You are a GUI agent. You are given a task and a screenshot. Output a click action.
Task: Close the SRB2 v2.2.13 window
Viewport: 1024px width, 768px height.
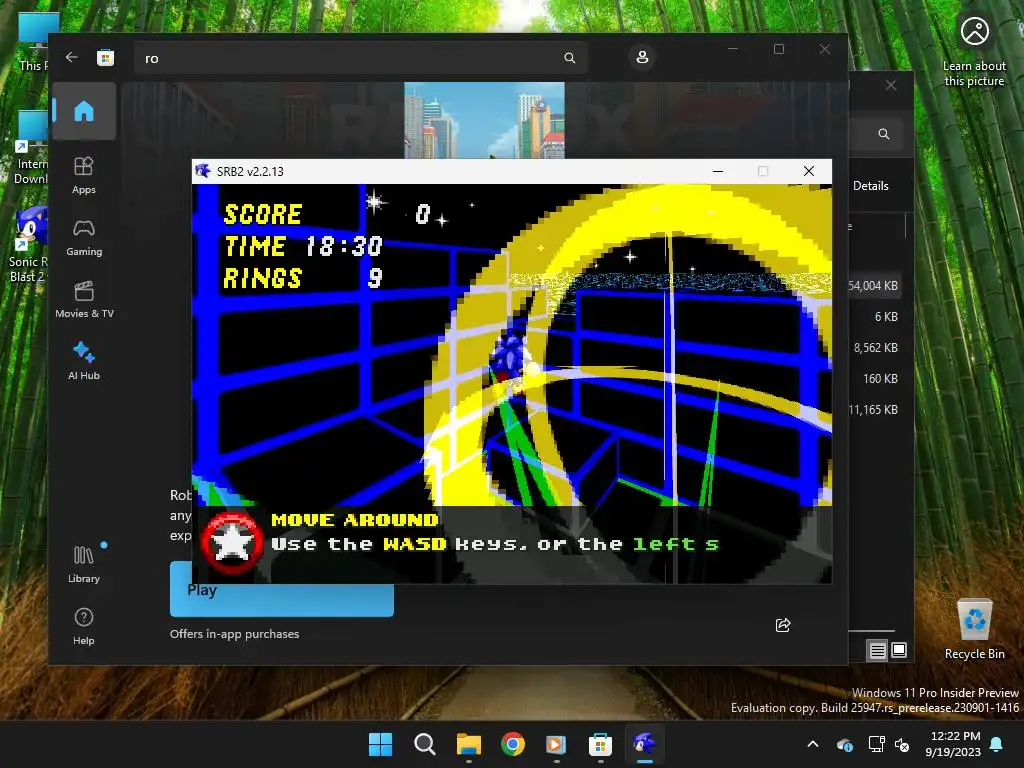point(808,171)
